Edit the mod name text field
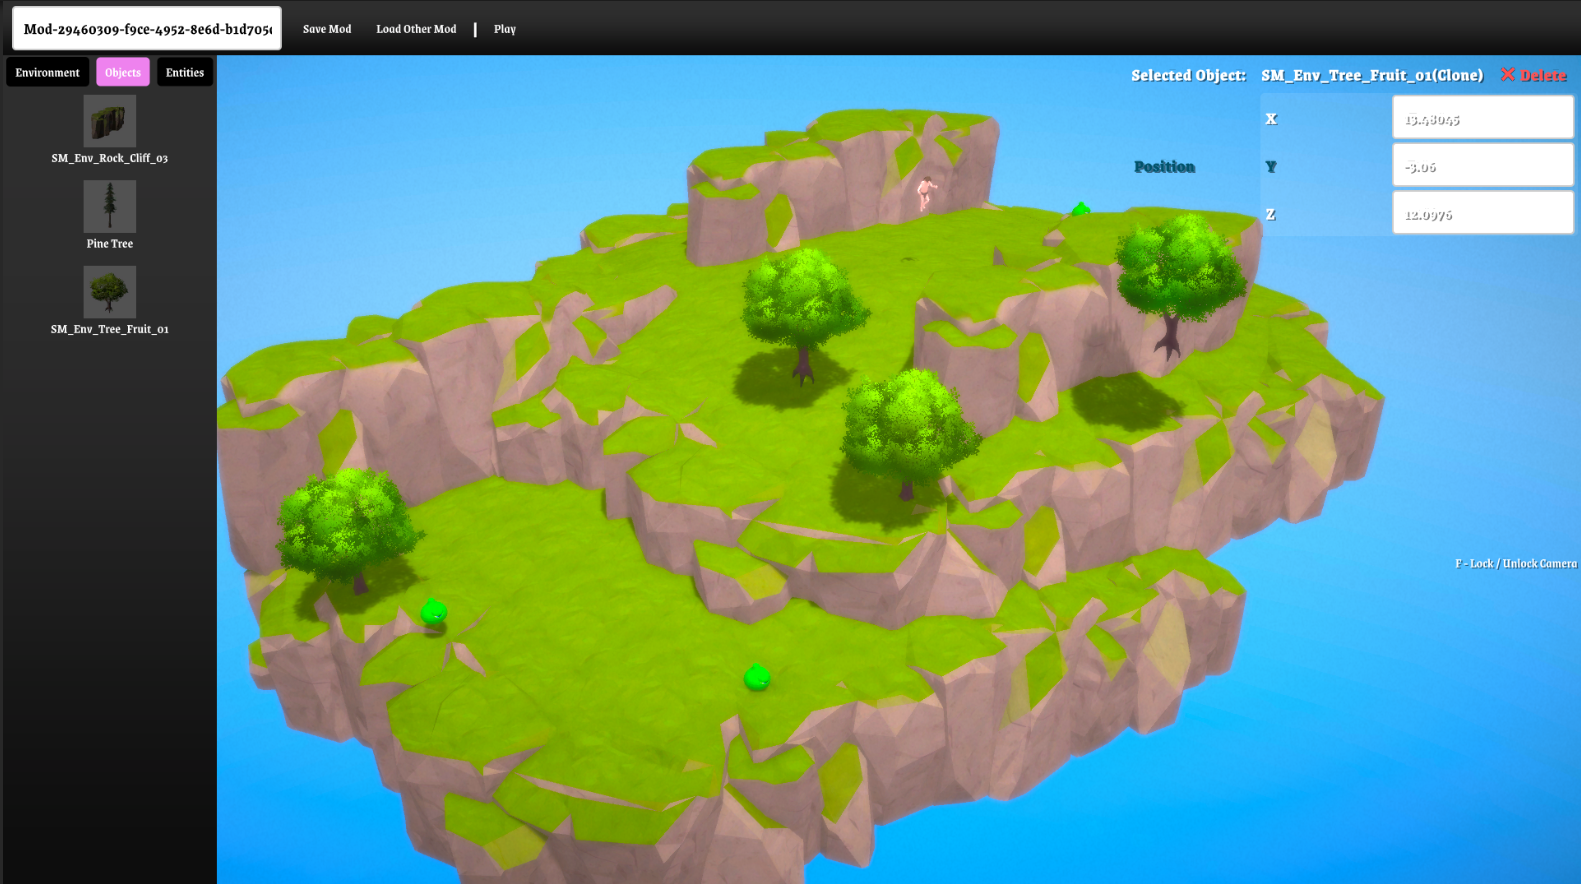This screenshot has height=884, width=1581. 147,29
